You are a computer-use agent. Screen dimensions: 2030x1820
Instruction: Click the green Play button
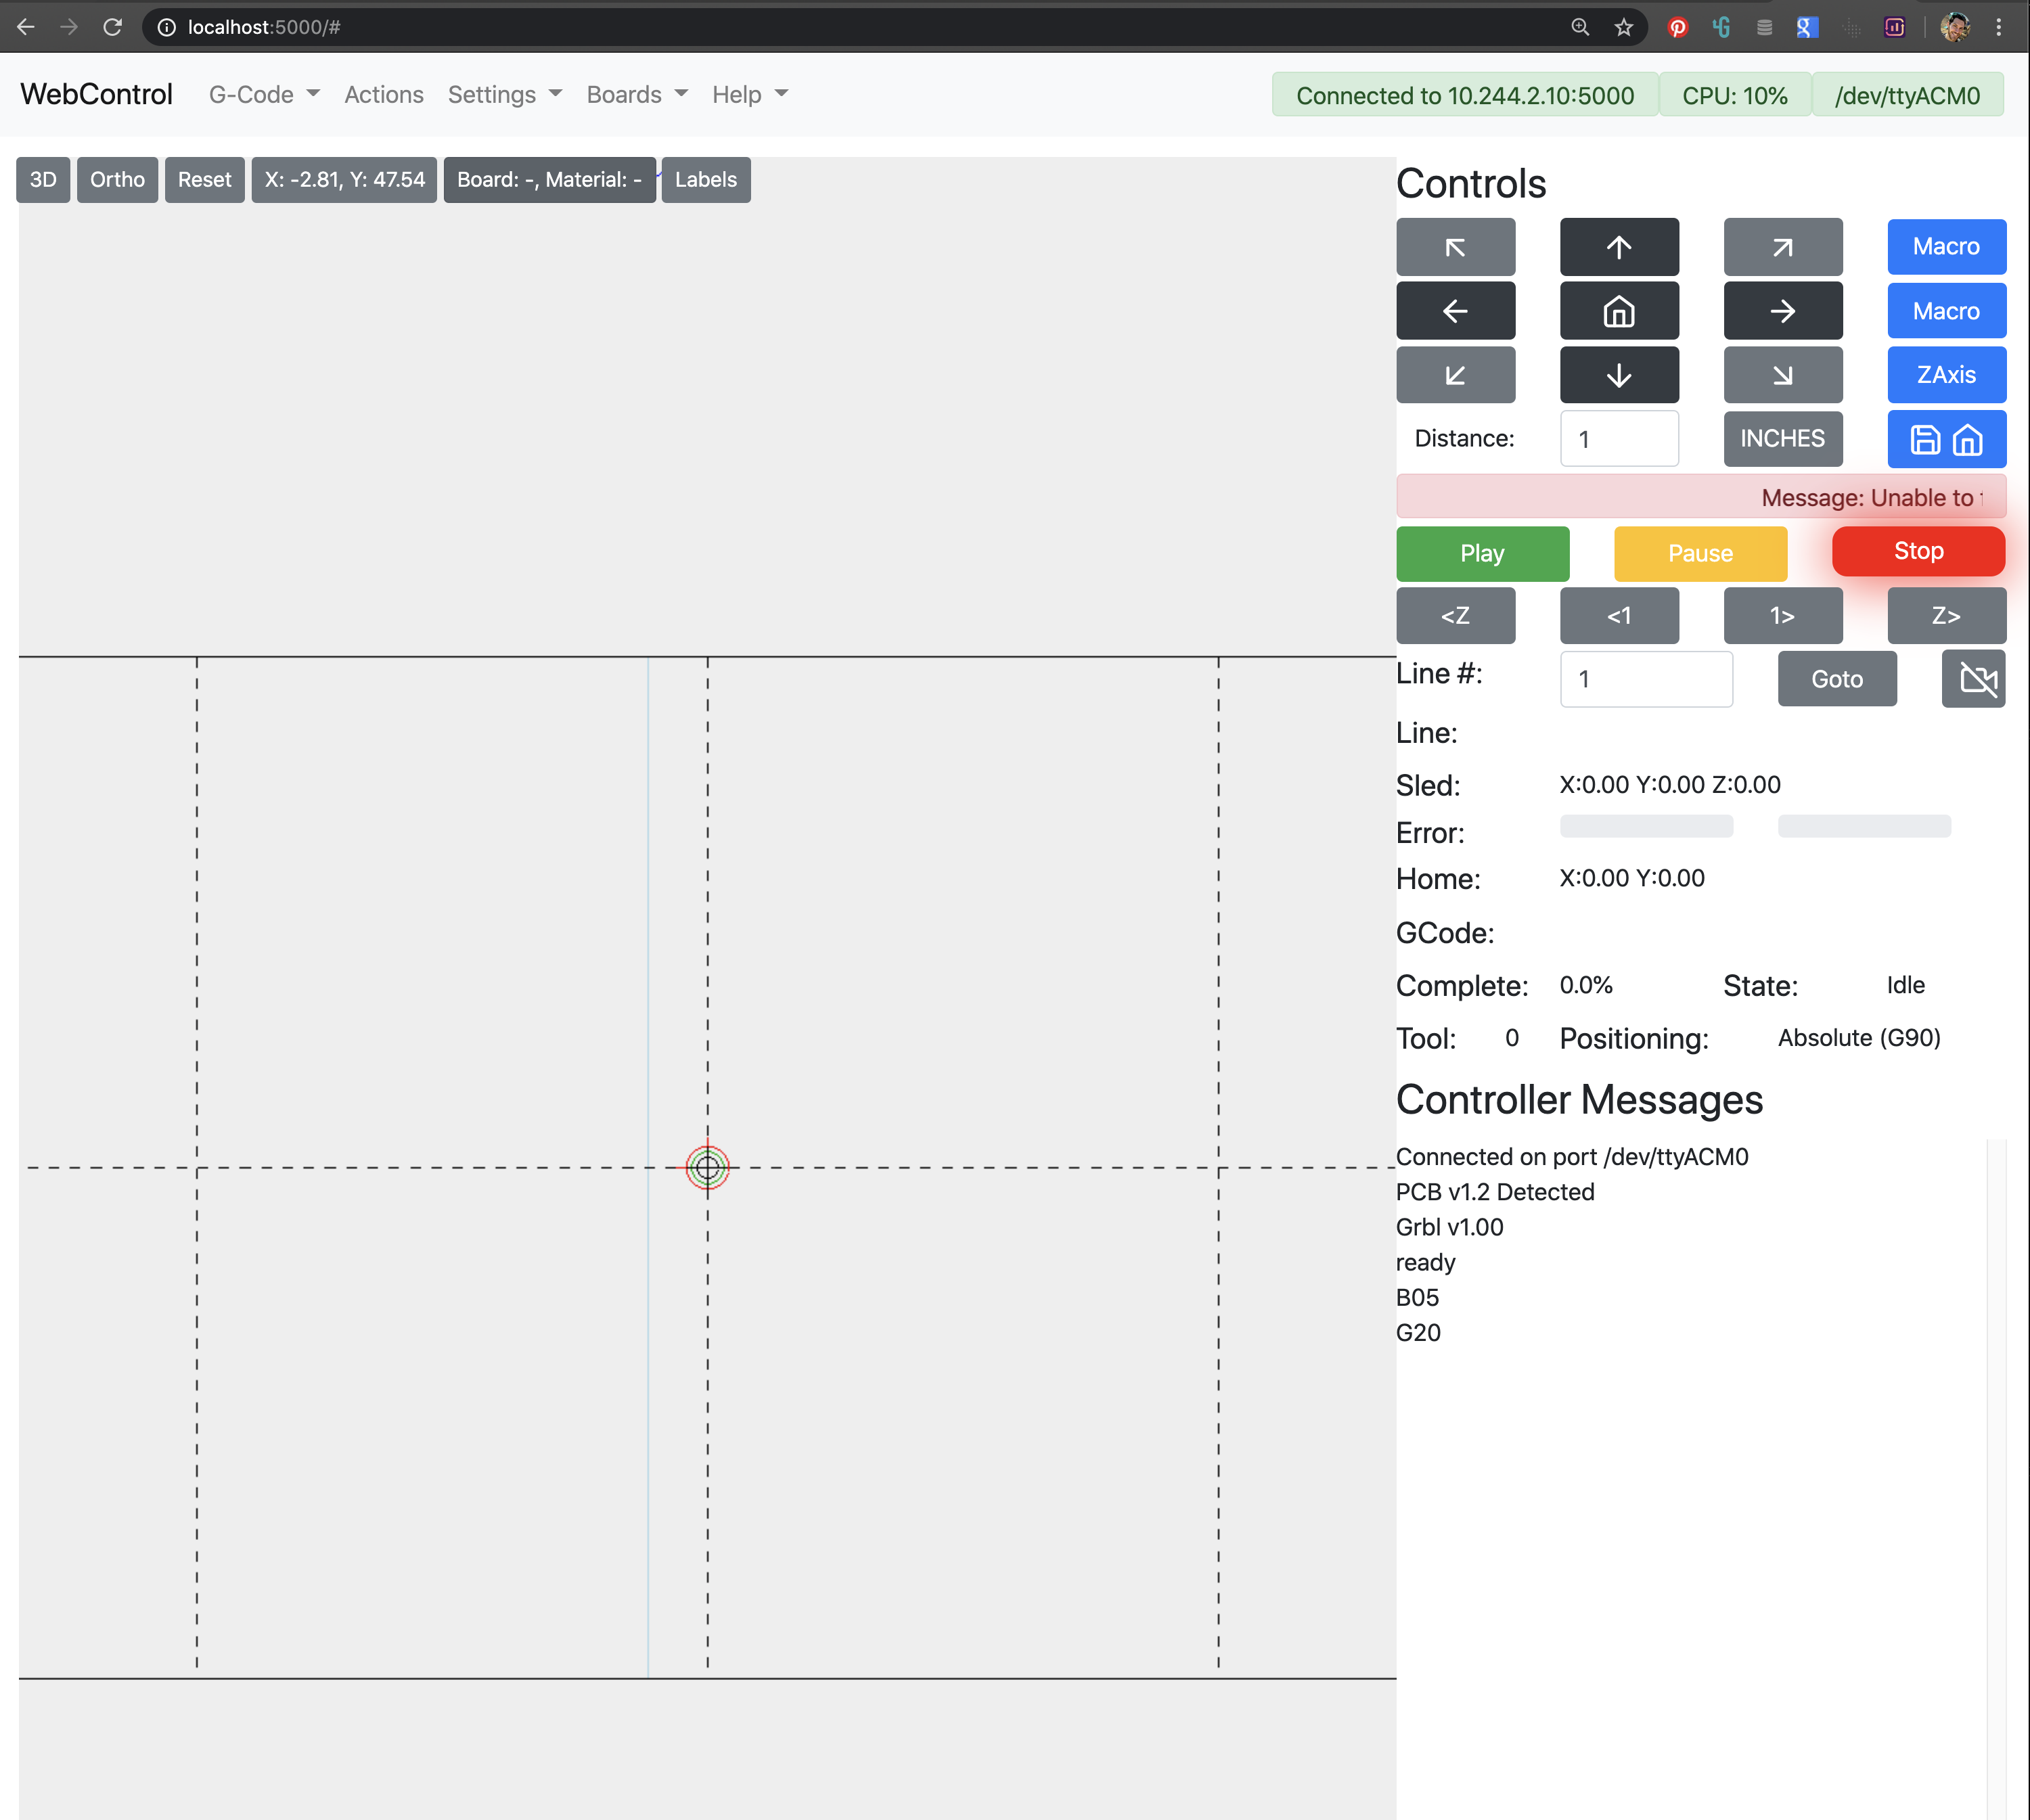(1481, 554)
